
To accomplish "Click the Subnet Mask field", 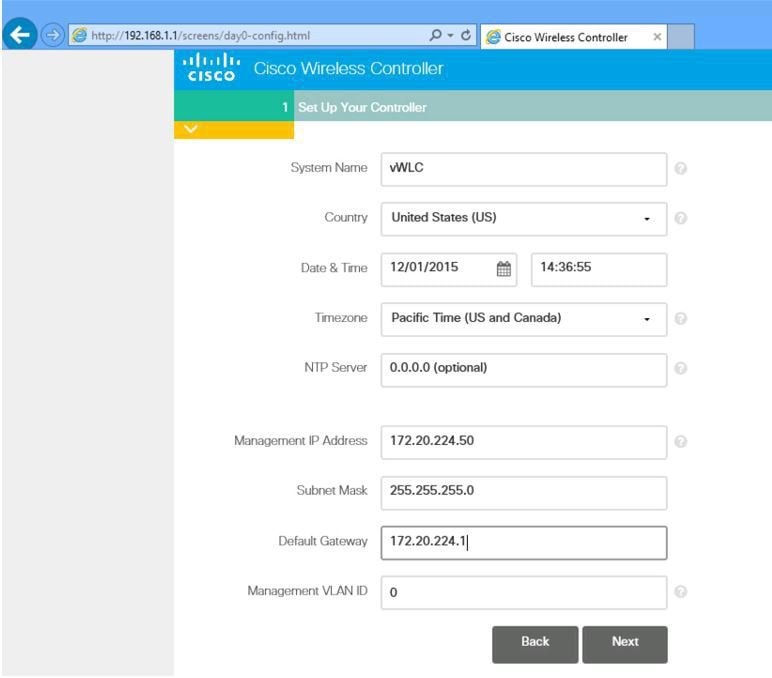I will tap(524, 493).
